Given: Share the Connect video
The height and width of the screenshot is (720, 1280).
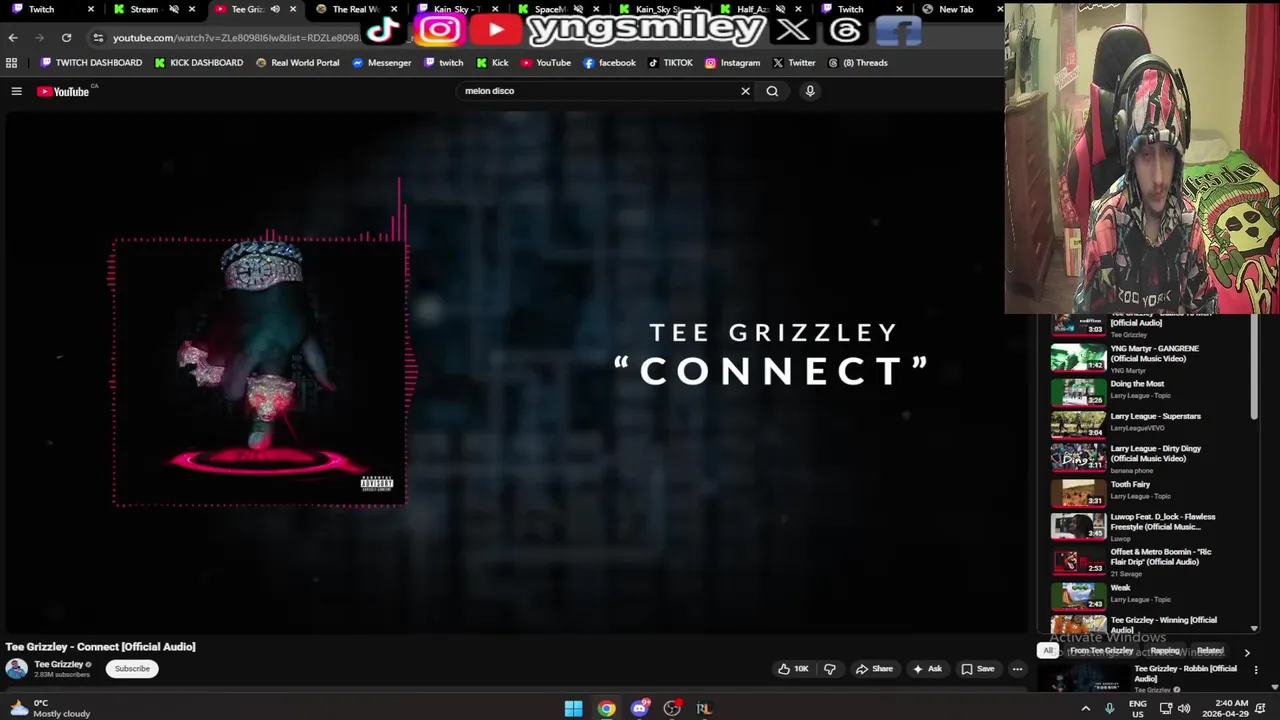Looking at the screenshot, I should [874, 669].
